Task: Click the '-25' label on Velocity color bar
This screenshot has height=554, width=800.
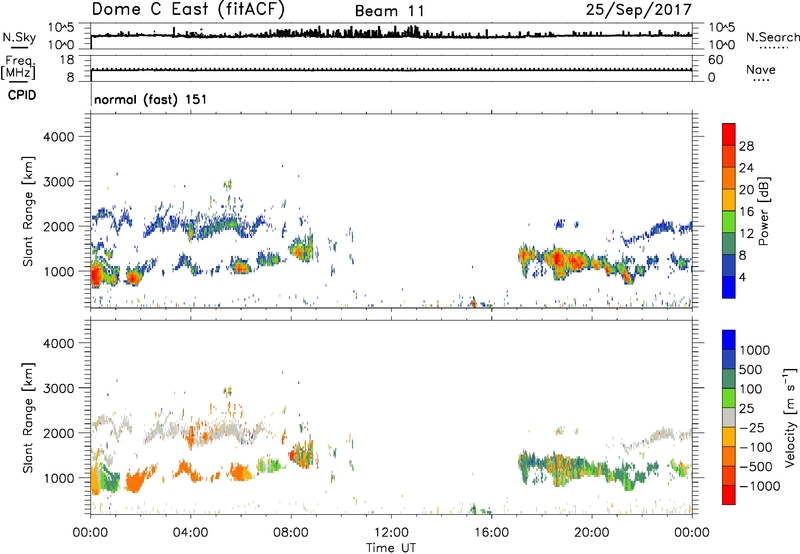Action: [751, 427]
